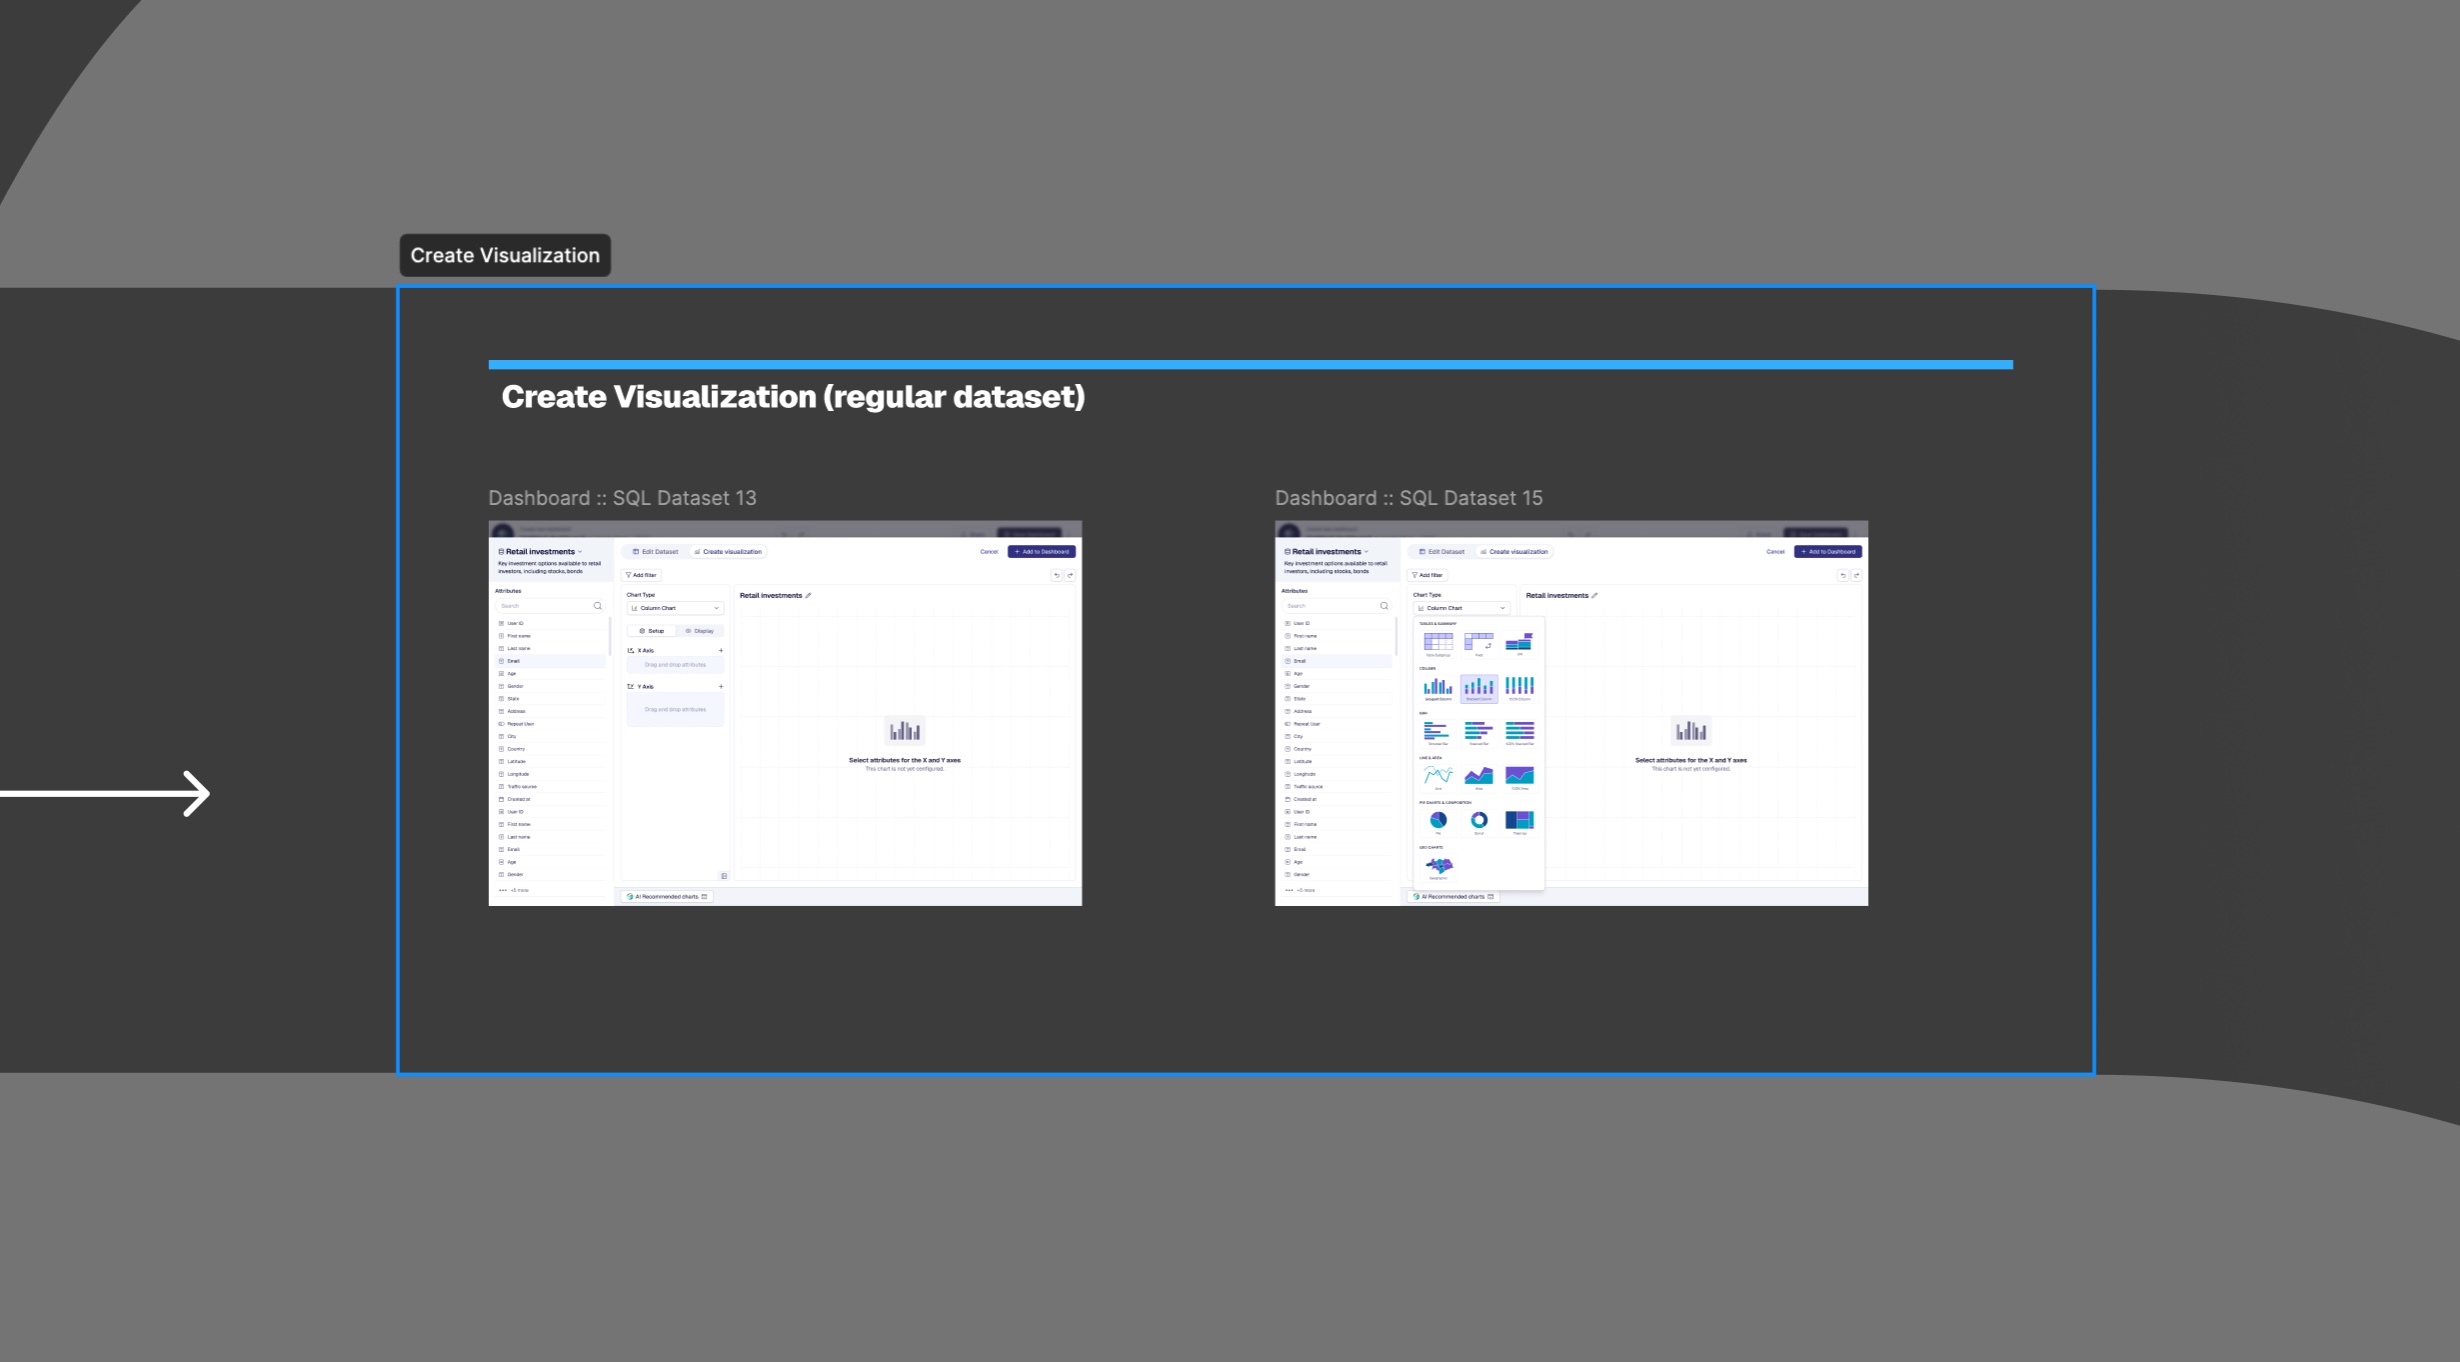The height and width of the screenshot is (1362, 2460).
Task: Select Latitude attribute in Dataset 15 frame
Action: (1337, 761)
